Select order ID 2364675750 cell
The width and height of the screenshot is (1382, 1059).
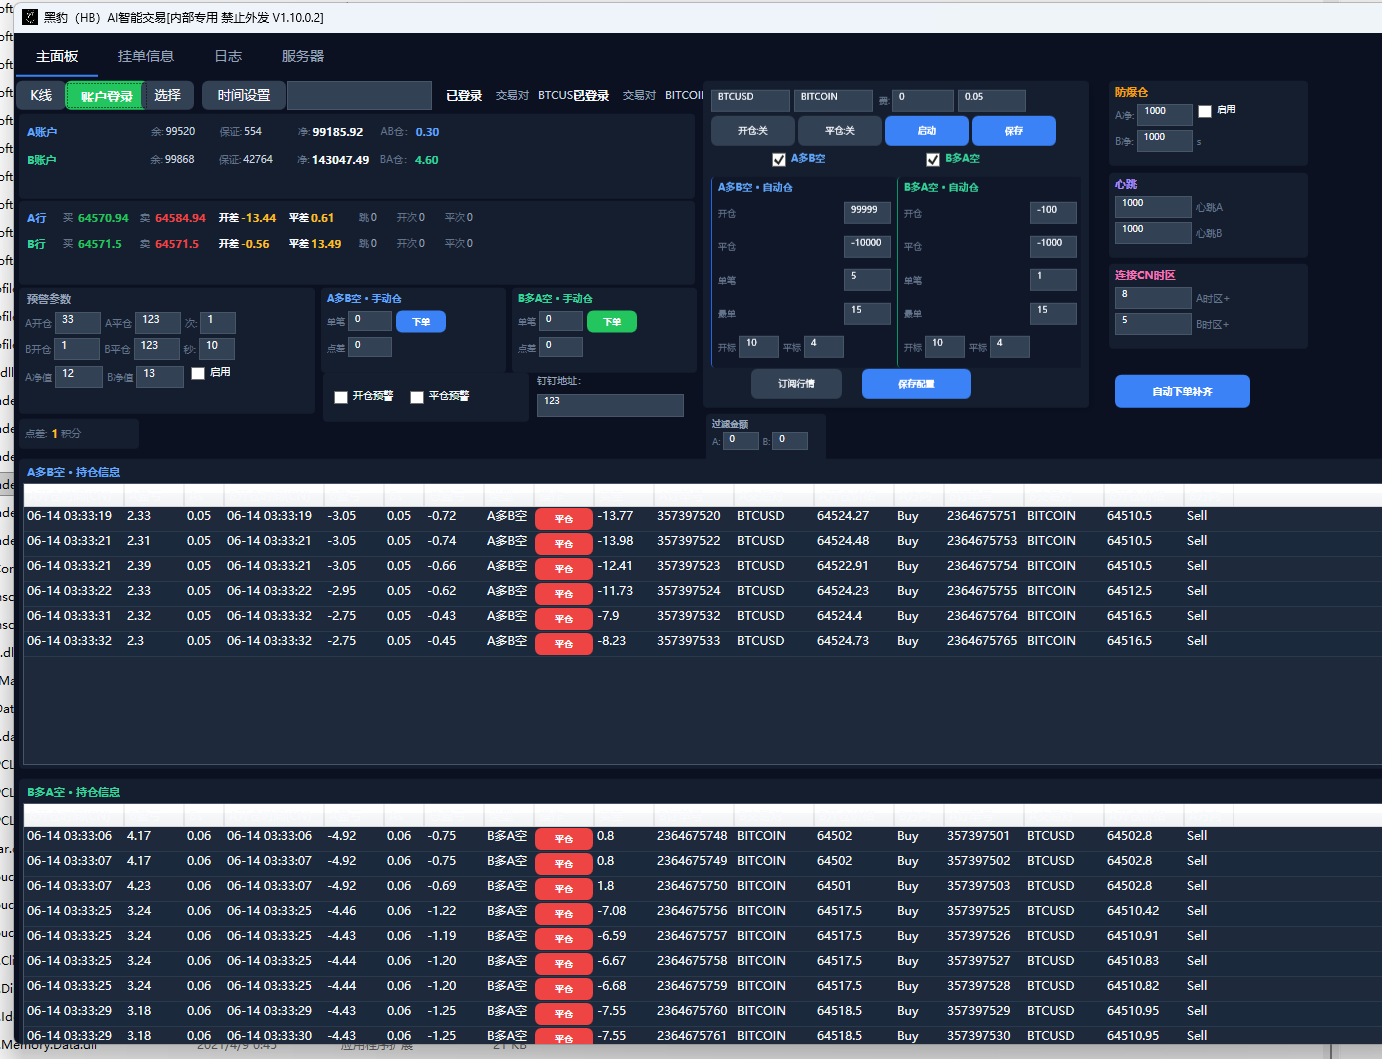tap(692, 886)
